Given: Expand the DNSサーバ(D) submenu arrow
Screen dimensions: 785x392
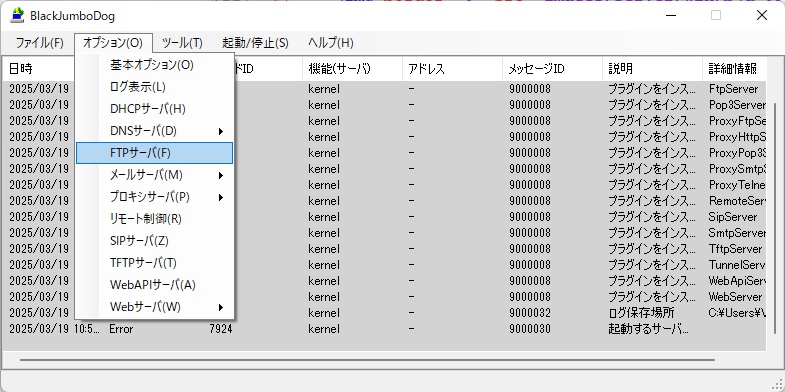Looking at the screenshot, I should click(x=221, y=132).
